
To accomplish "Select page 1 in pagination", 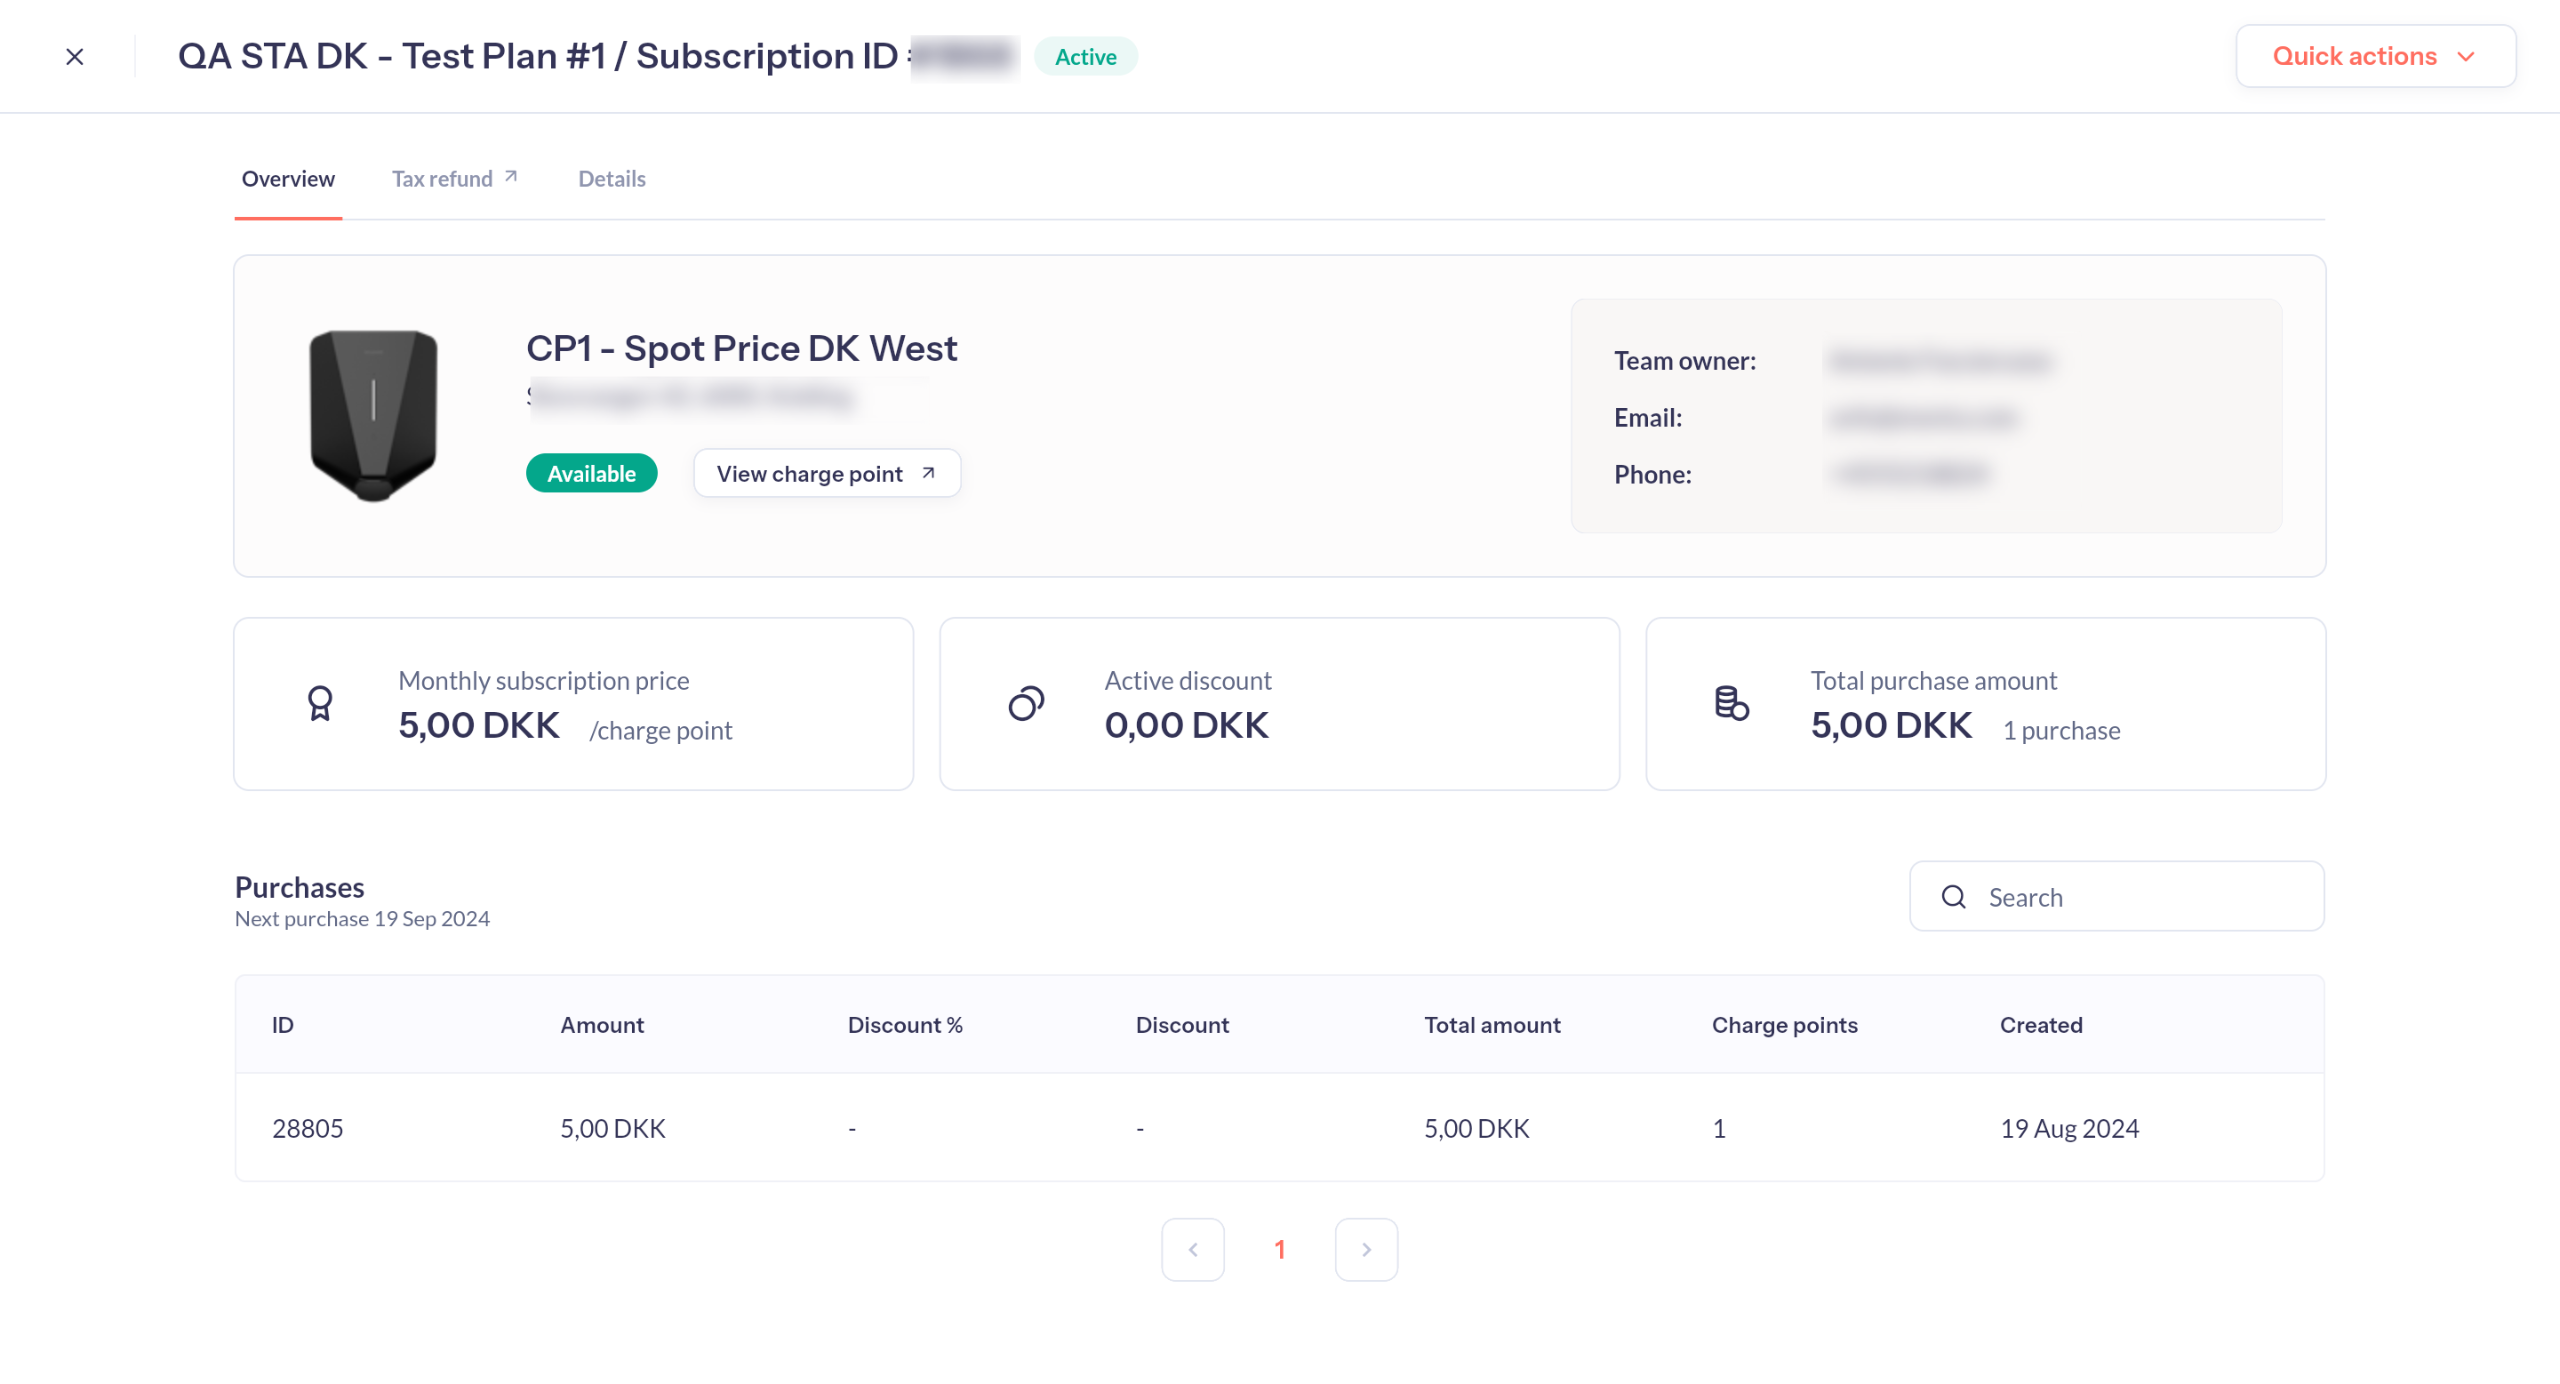I will (1279, 1250).
